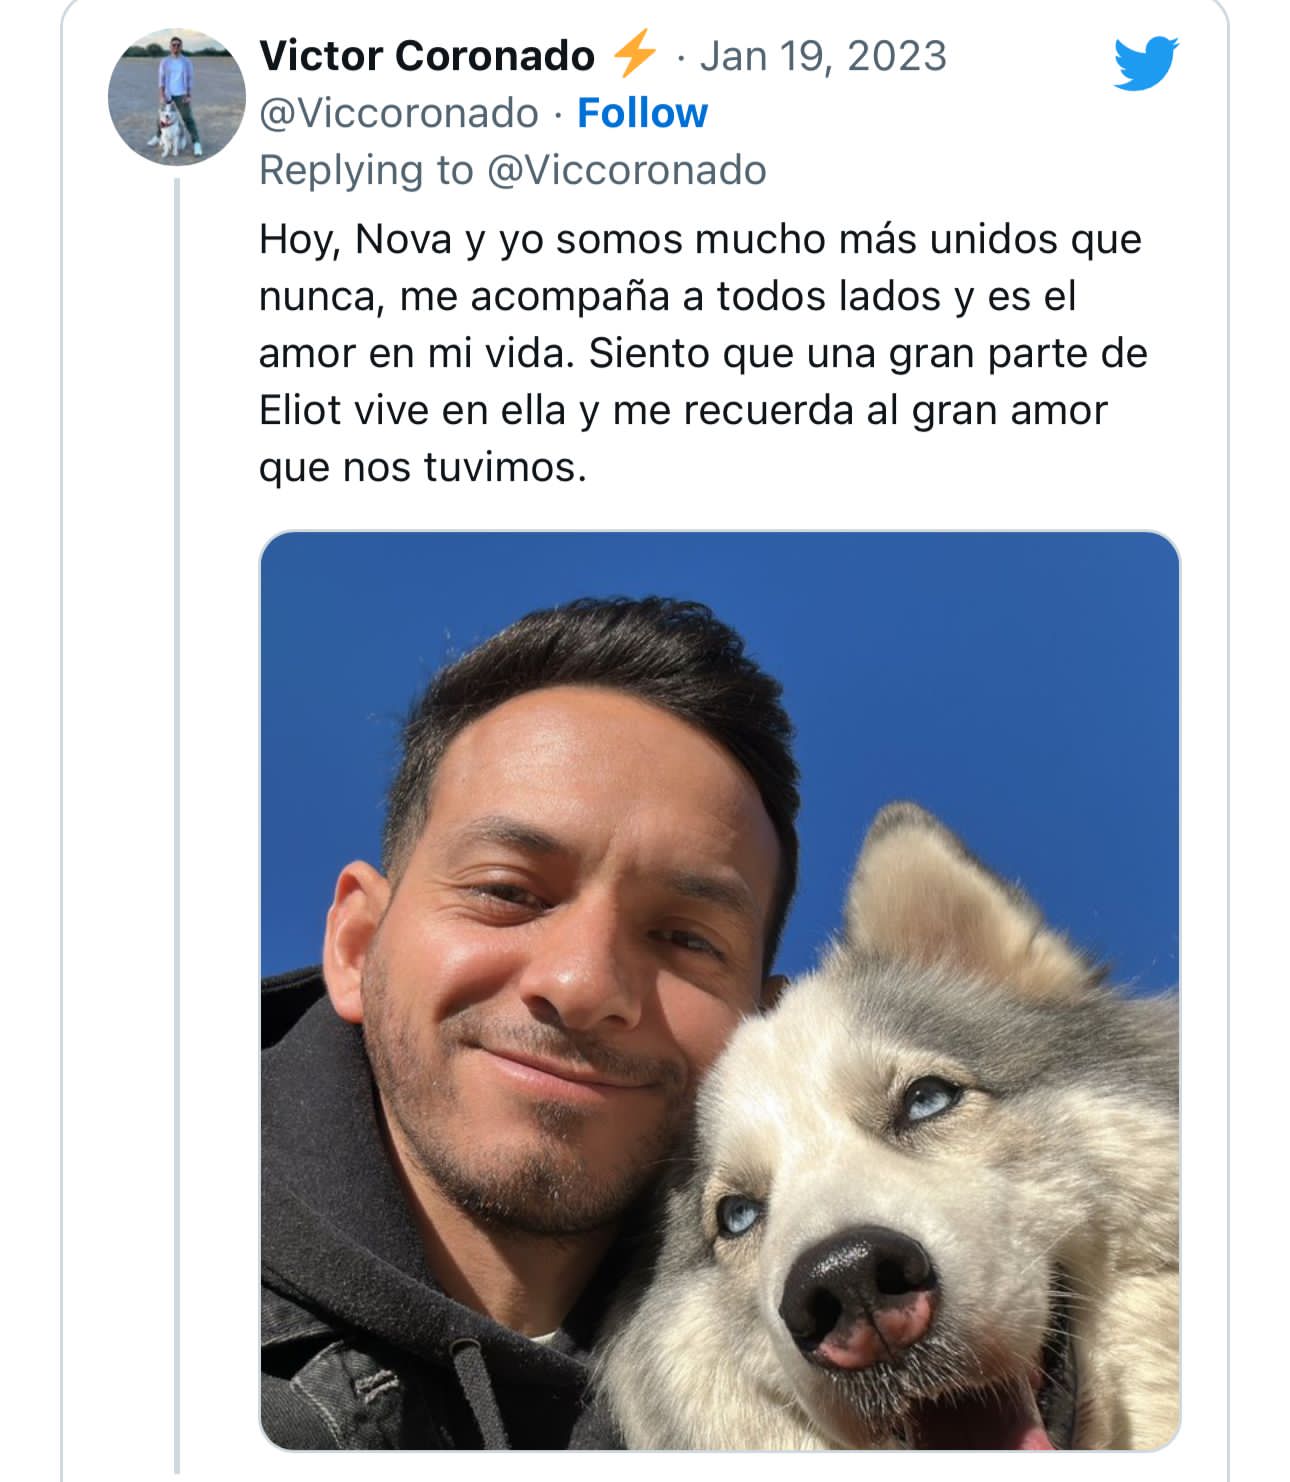The image size is (1290, 1482).
Task: Click @Viccoronado in the Replying to line
Action: coord(626,170)
